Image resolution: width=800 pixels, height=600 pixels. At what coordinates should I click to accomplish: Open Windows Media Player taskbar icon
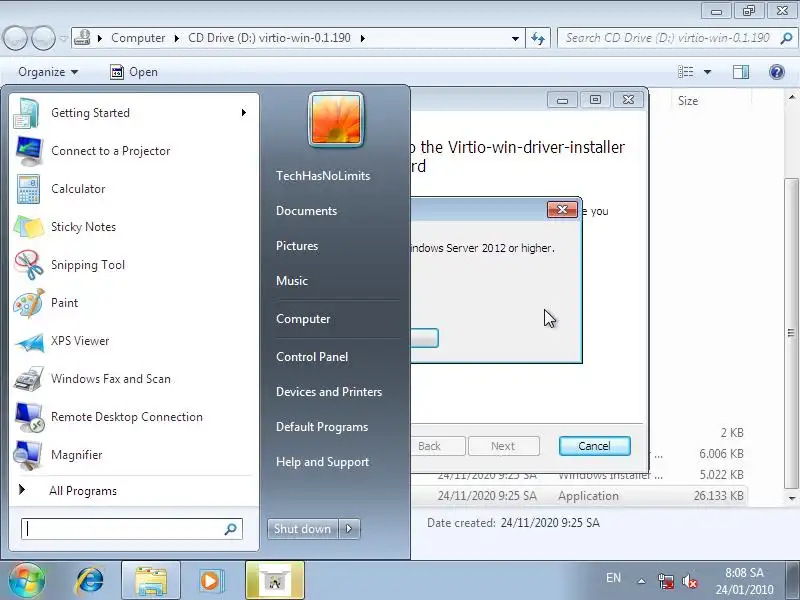click(210, 580)
